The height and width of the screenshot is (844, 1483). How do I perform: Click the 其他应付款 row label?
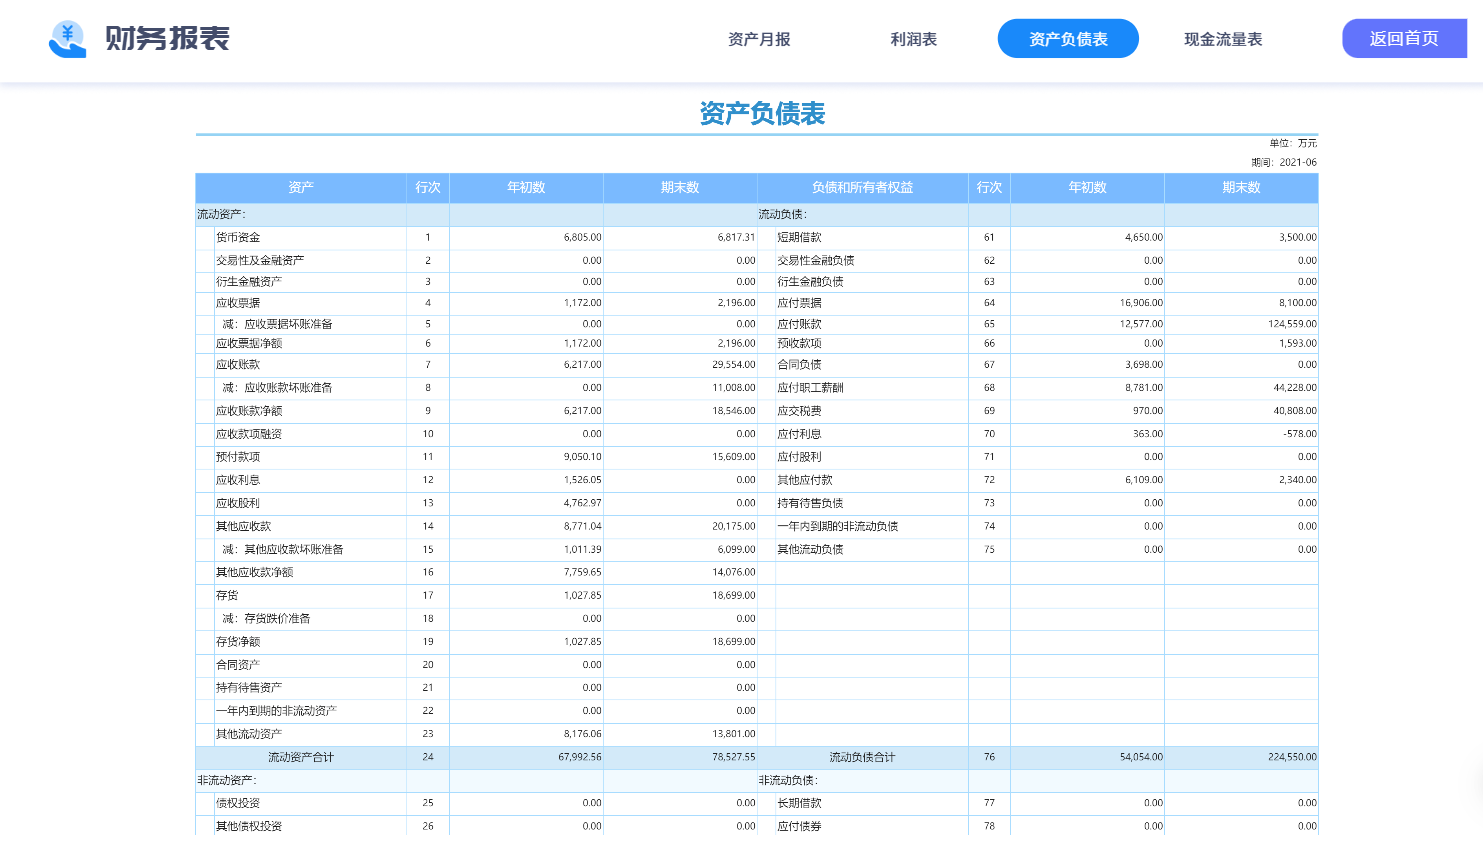805,480
